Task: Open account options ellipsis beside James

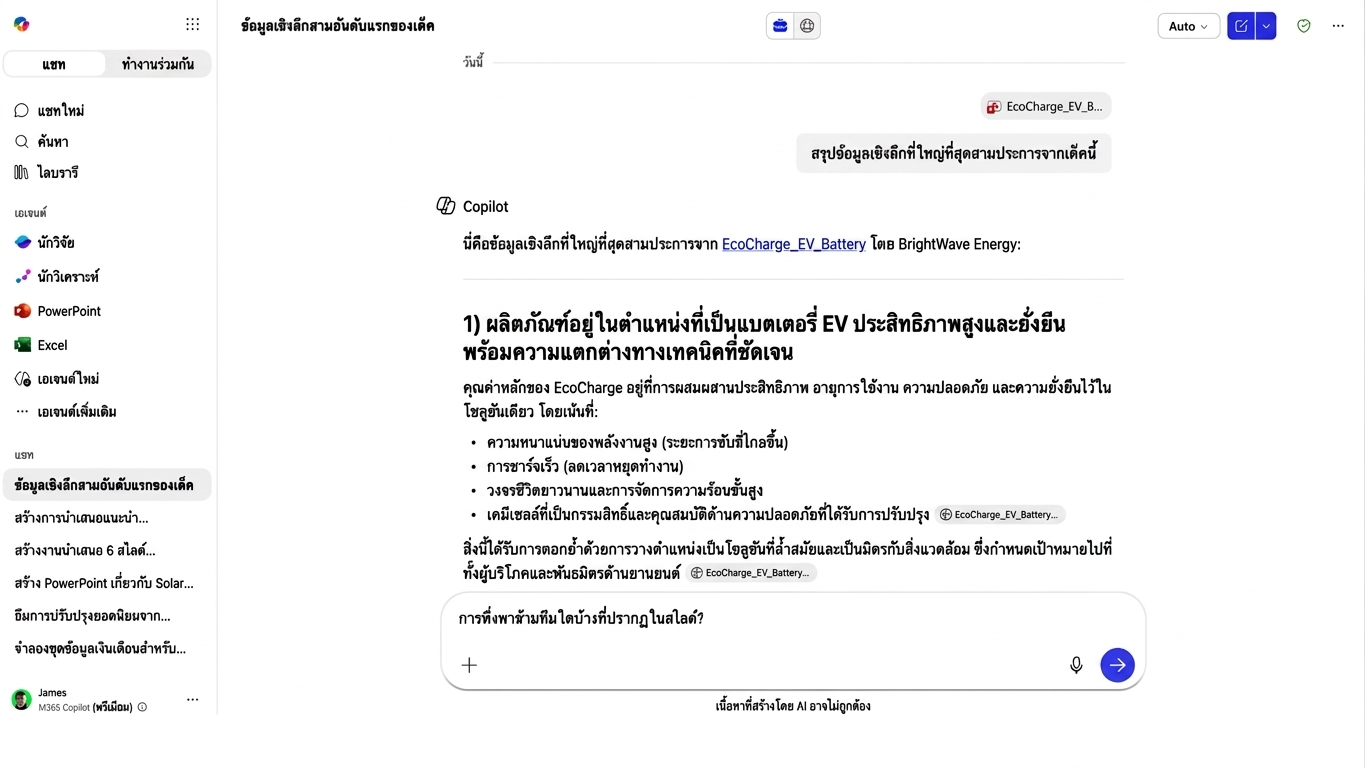Action: (193, 700)
